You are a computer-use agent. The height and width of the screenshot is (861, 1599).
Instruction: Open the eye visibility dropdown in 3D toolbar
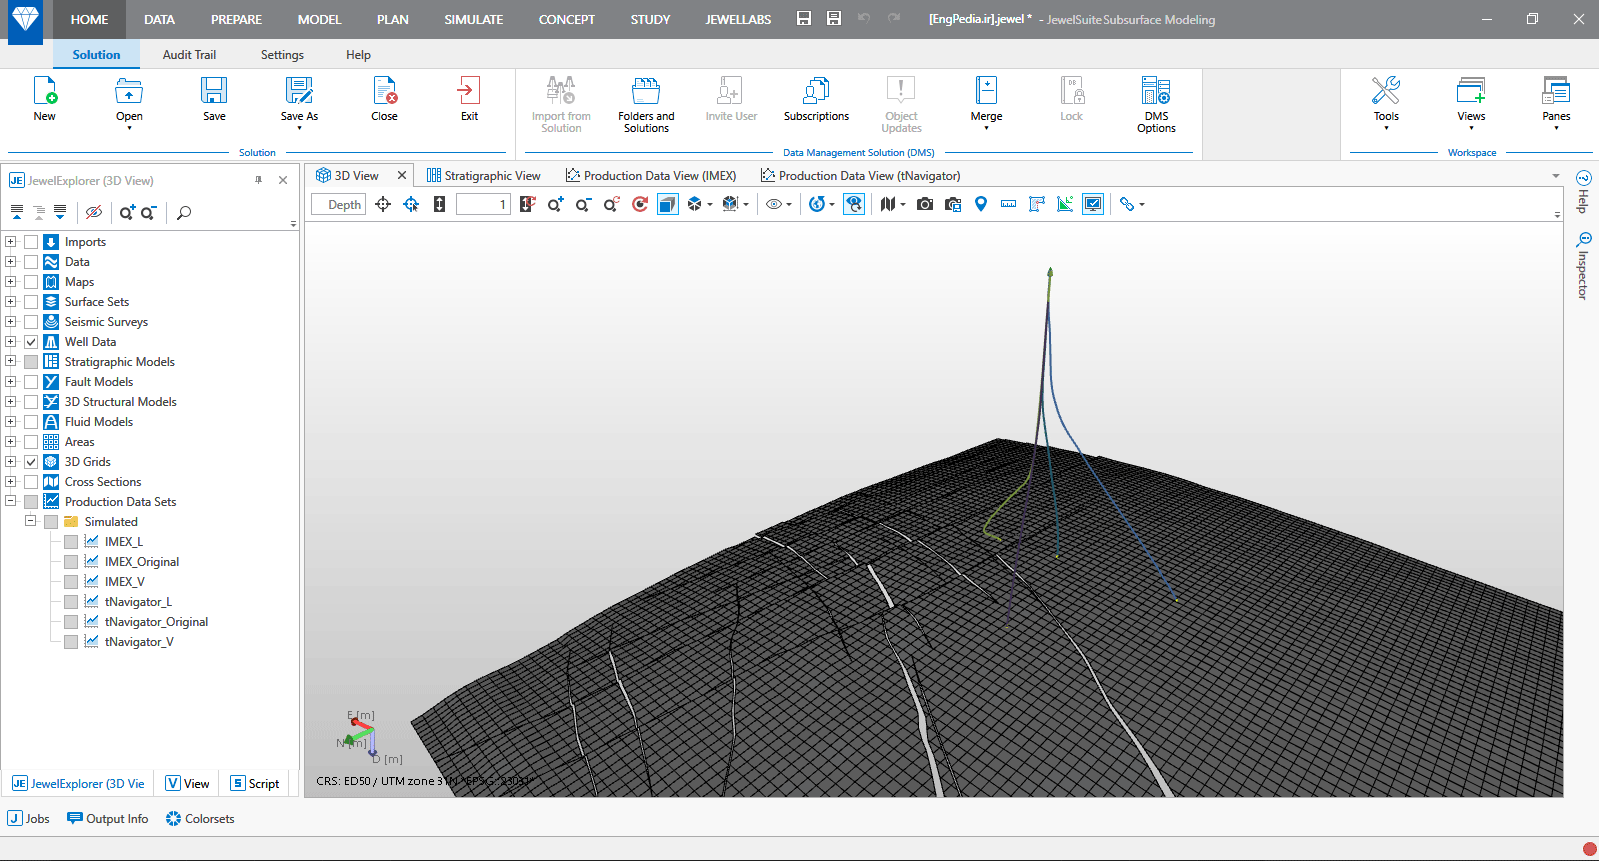point(789,205)
